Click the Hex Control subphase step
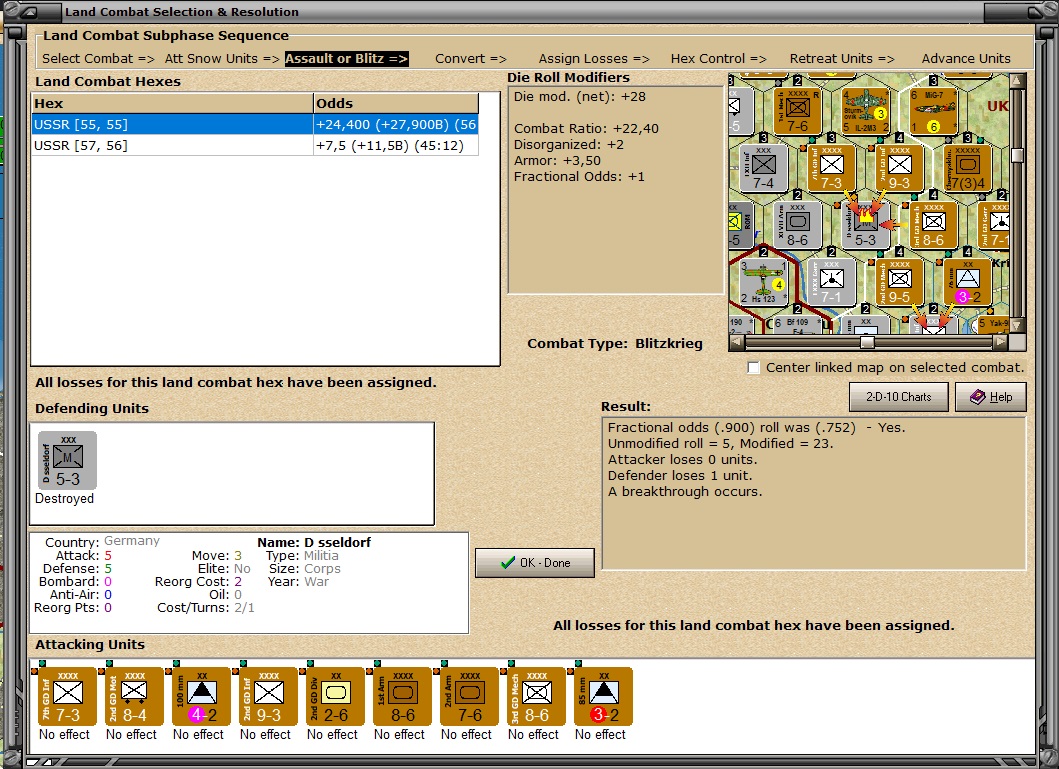 tap(718, 59)
